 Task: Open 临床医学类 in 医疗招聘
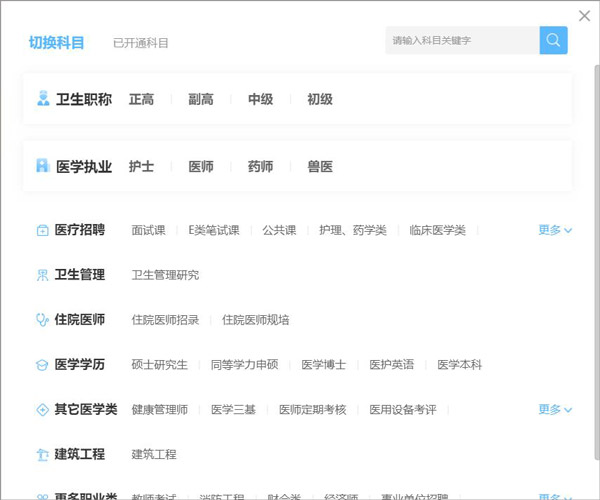(x=437, y=230)
